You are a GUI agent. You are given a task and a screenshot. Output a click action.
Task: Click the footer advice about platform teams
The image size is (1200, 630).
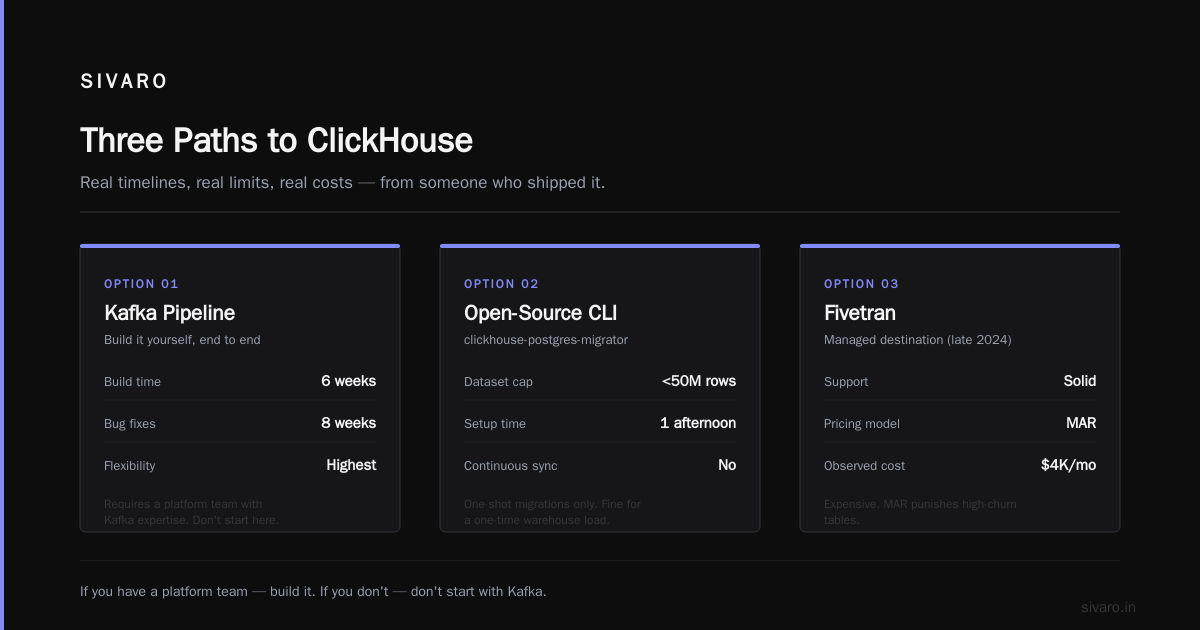coord(313,591)
